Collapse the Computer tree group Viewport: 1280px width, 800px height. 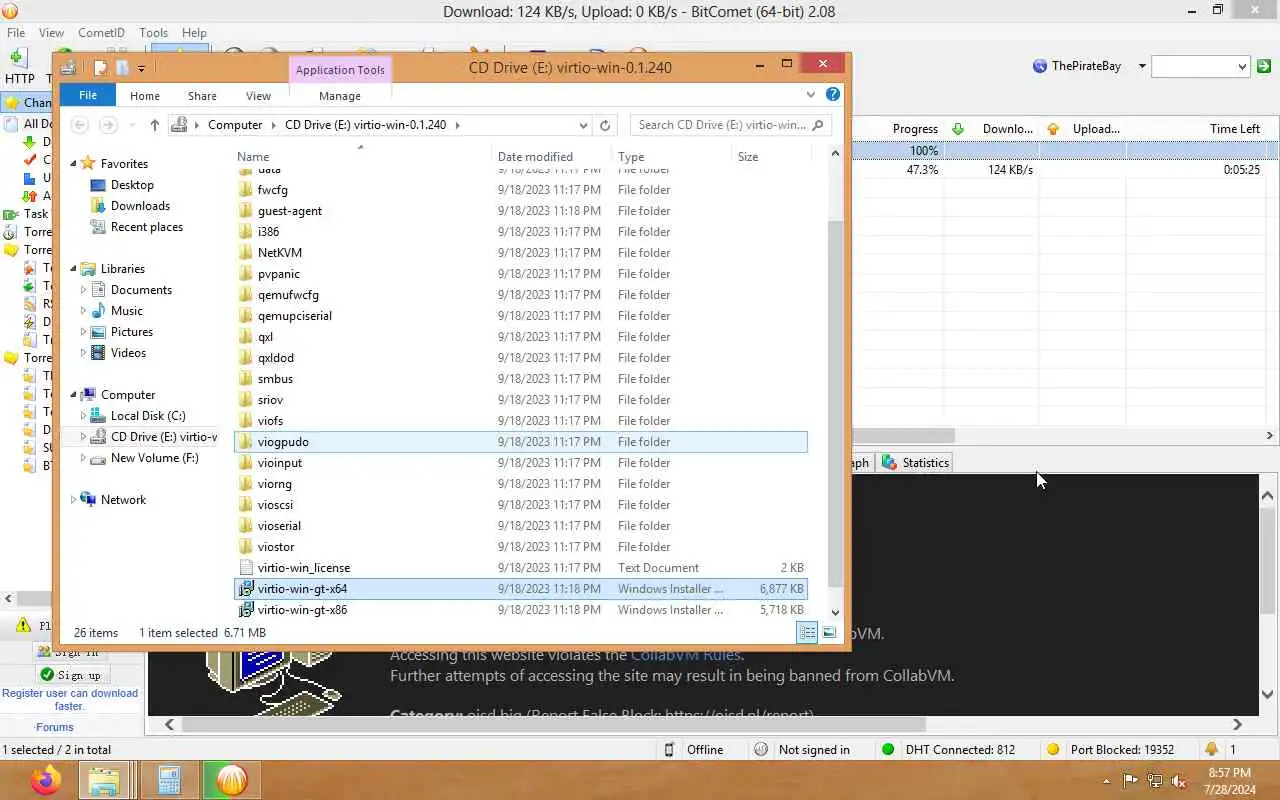[x=73, y=395]
